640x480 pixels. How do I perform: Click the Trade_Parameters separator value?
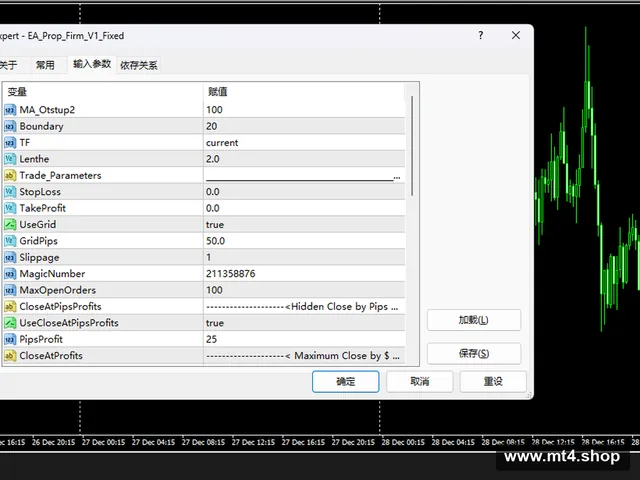tap(304, 176)
